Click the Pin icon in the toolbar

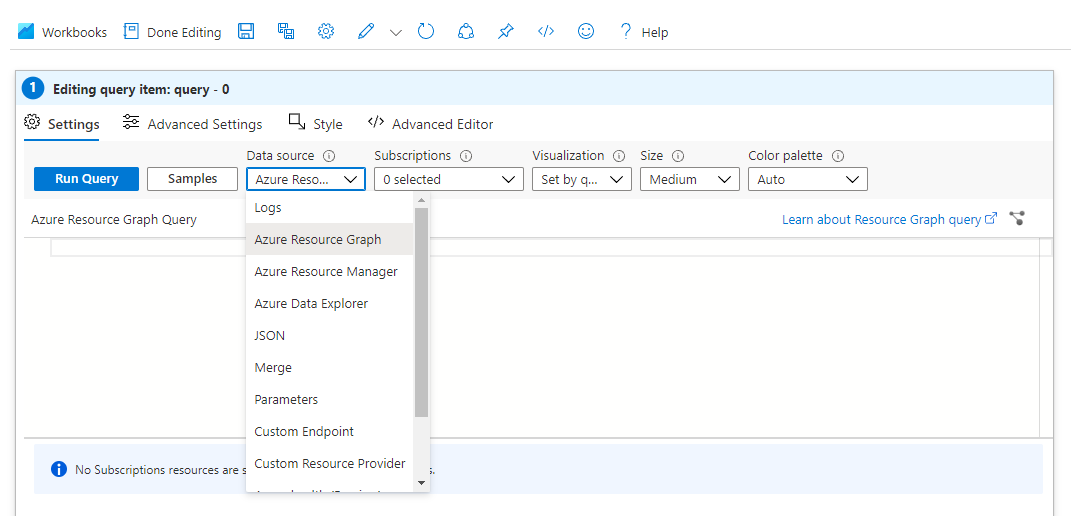pos(505,31)
